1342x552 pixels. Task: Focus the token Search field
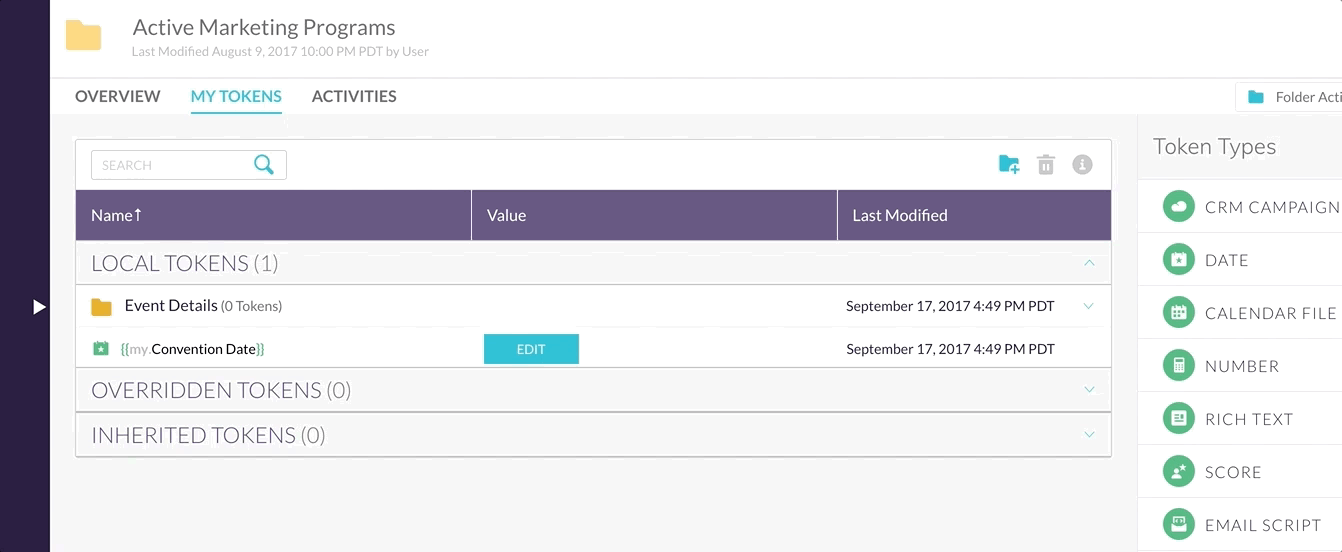(x=171, y=165)
